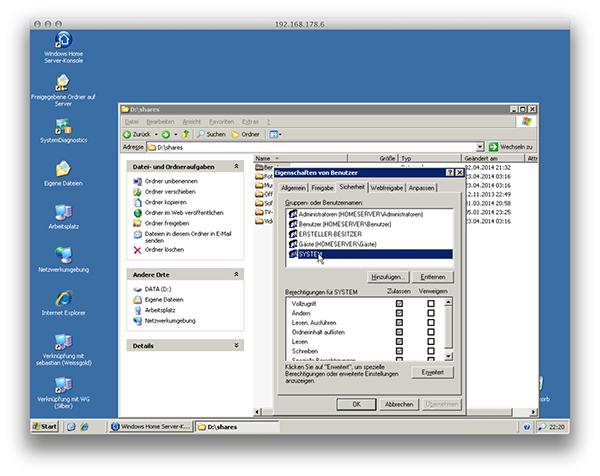Viewport: 600px width, 476px height.
Task: Open the address bar dropdown arrow
Action: (x=480, y=147)
